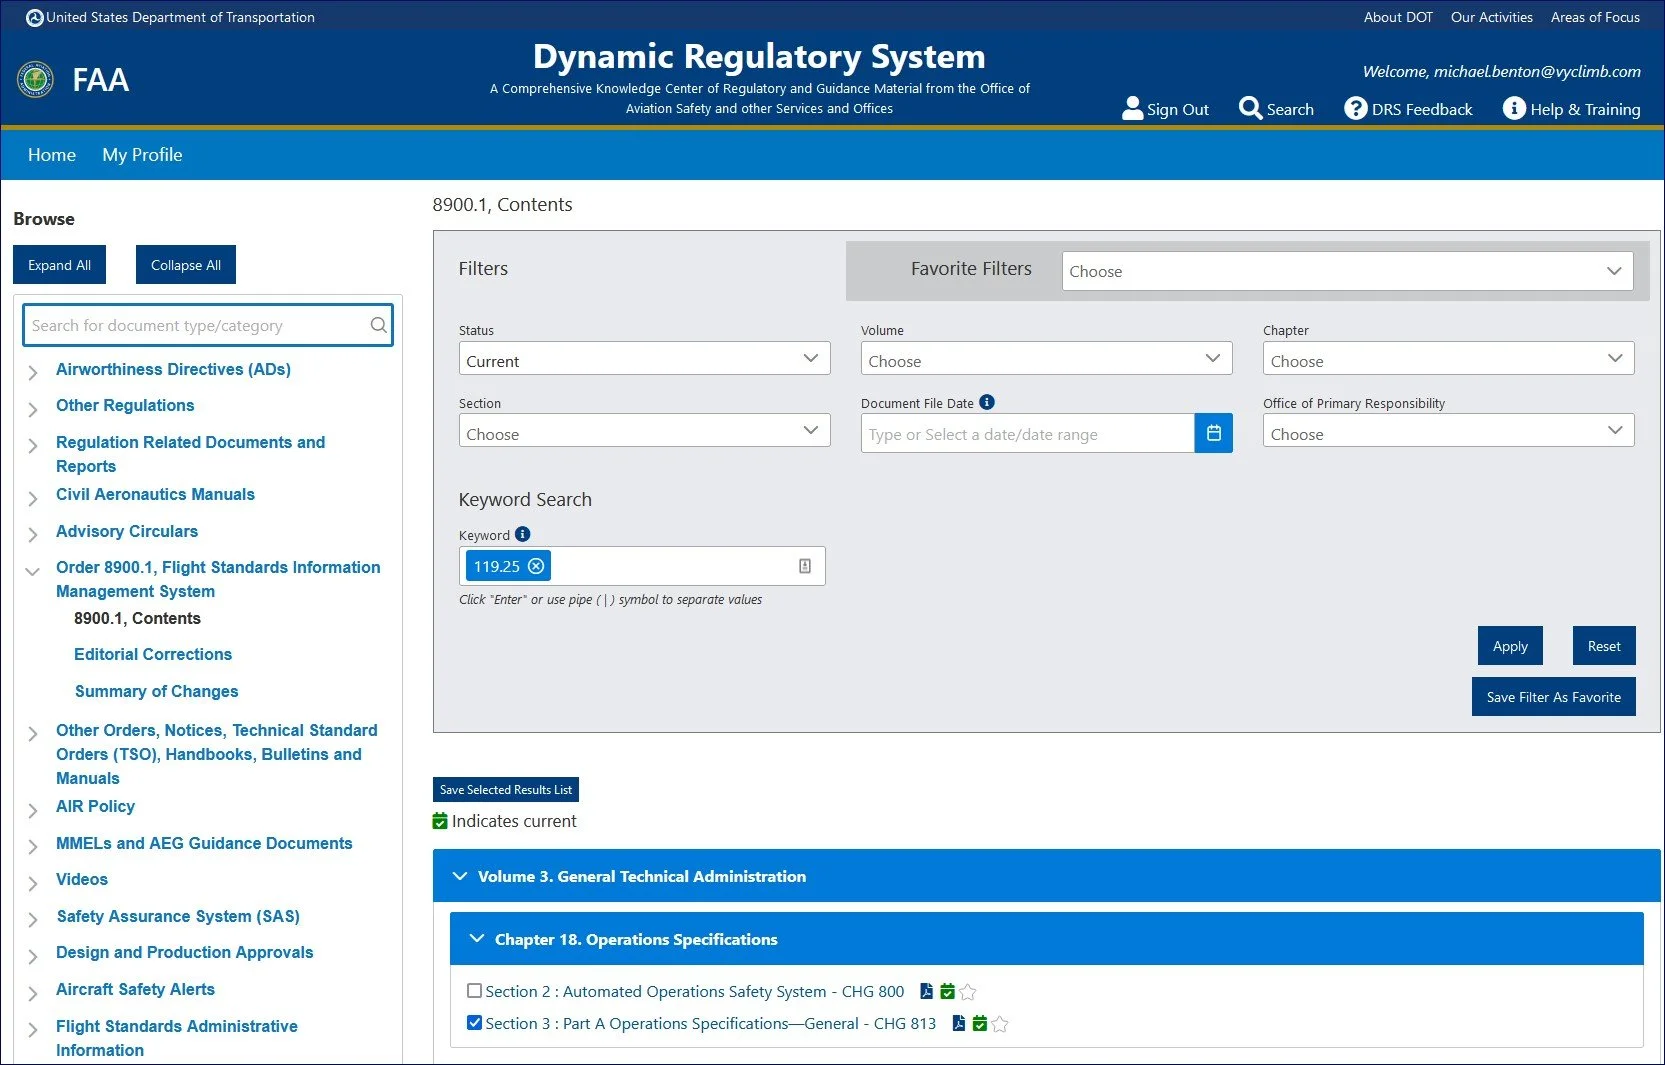Expand the Advisory Circulars tree node
Viewport: 1665px width, 1065px height.
[x=33, y=534]
